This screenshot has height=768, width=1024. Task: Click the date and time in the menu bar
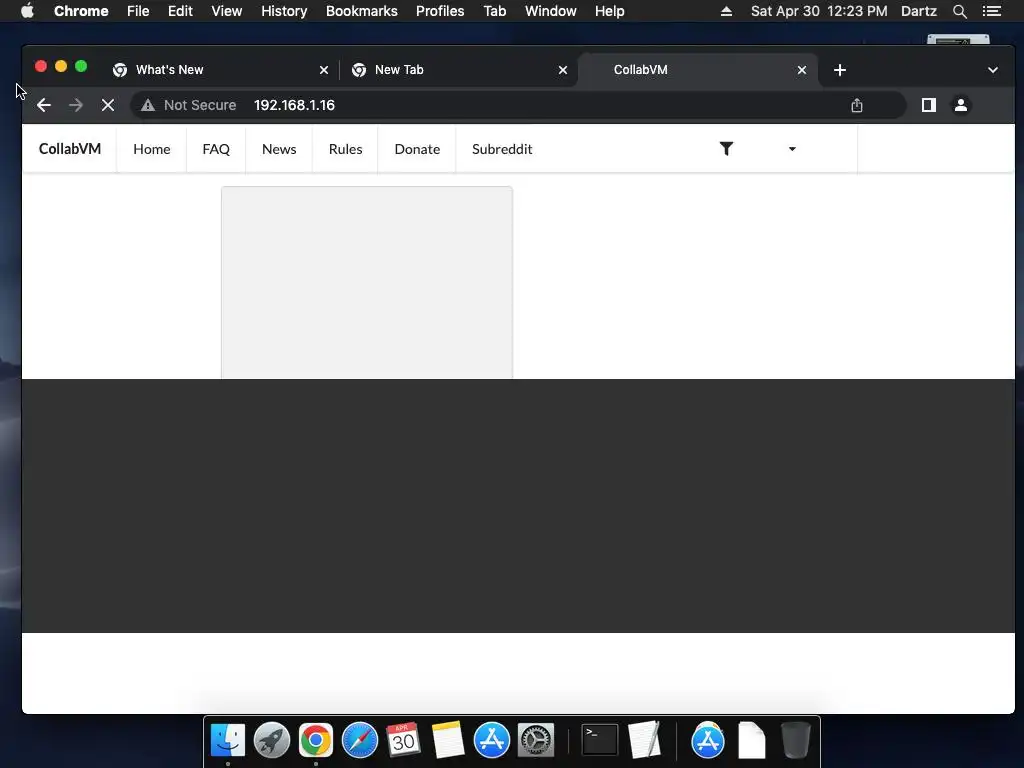point(819,11)
